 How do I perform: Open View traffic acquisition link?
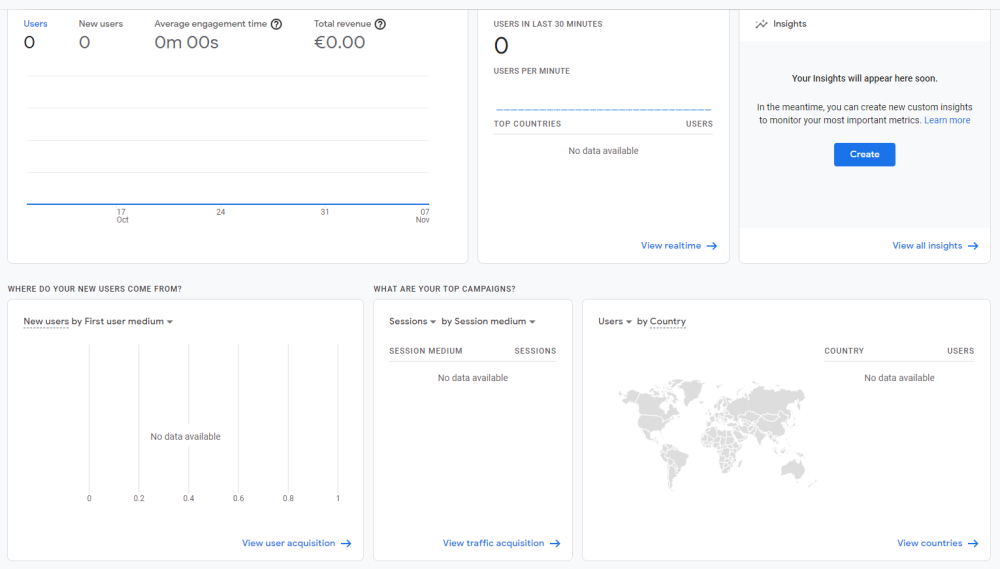point(493,544)
